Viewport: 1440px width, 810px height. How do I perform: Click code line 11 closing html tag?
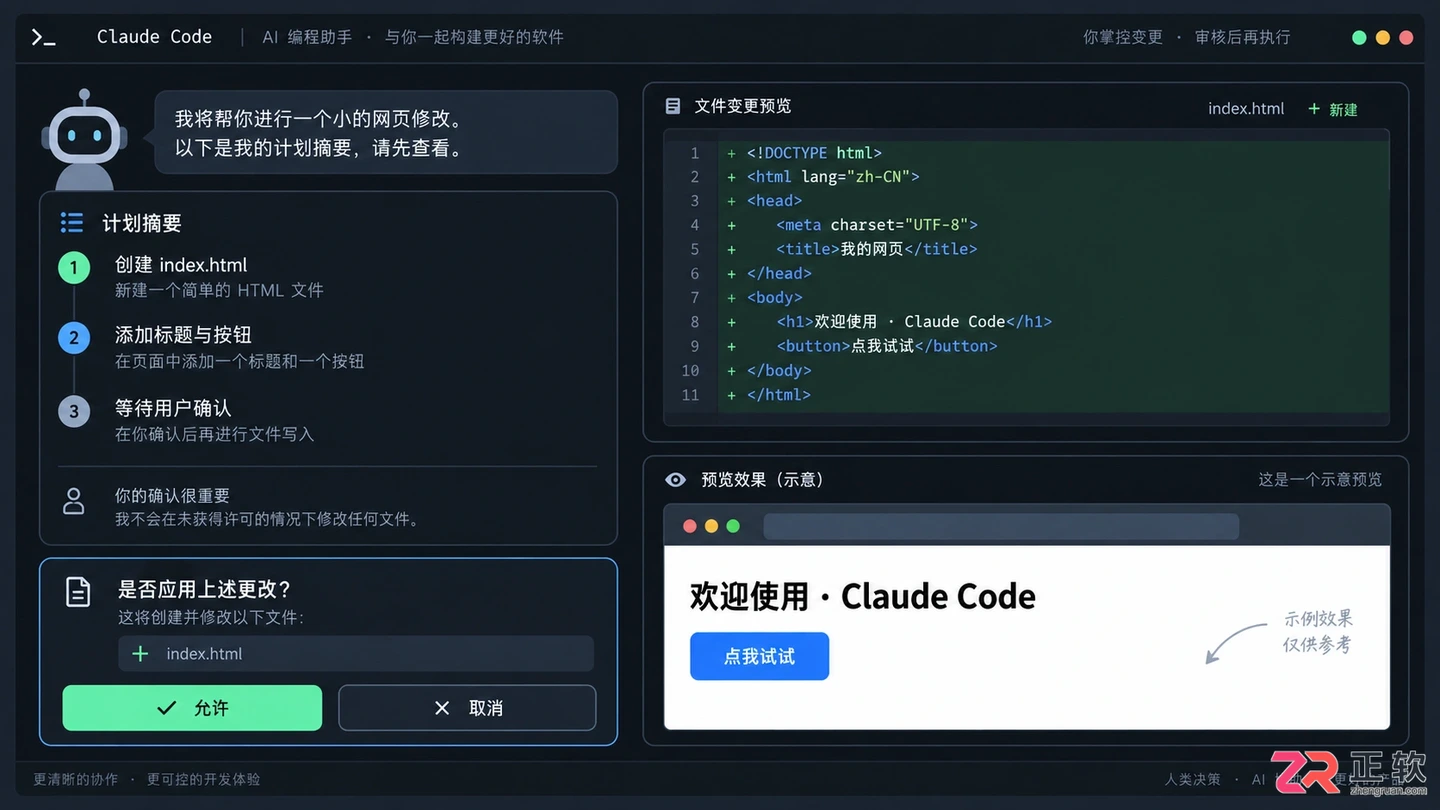pos(778,395)
